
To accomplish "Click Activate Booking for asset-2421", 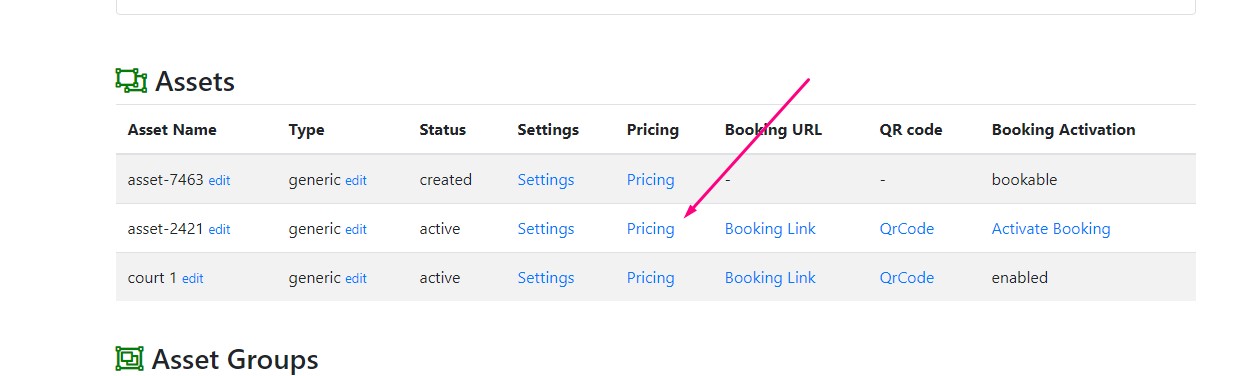I will 1051,229.
